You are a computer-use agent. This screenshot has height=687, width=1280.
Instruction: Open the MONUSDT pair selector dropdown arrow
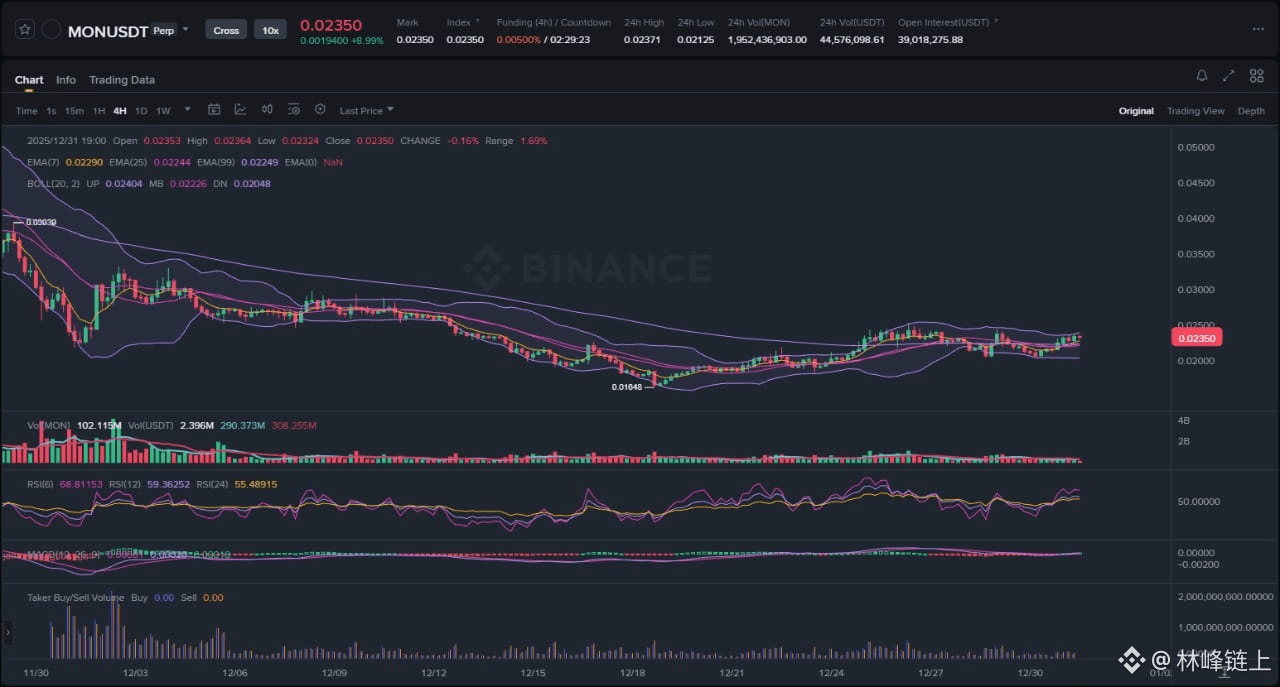point(185,29)
